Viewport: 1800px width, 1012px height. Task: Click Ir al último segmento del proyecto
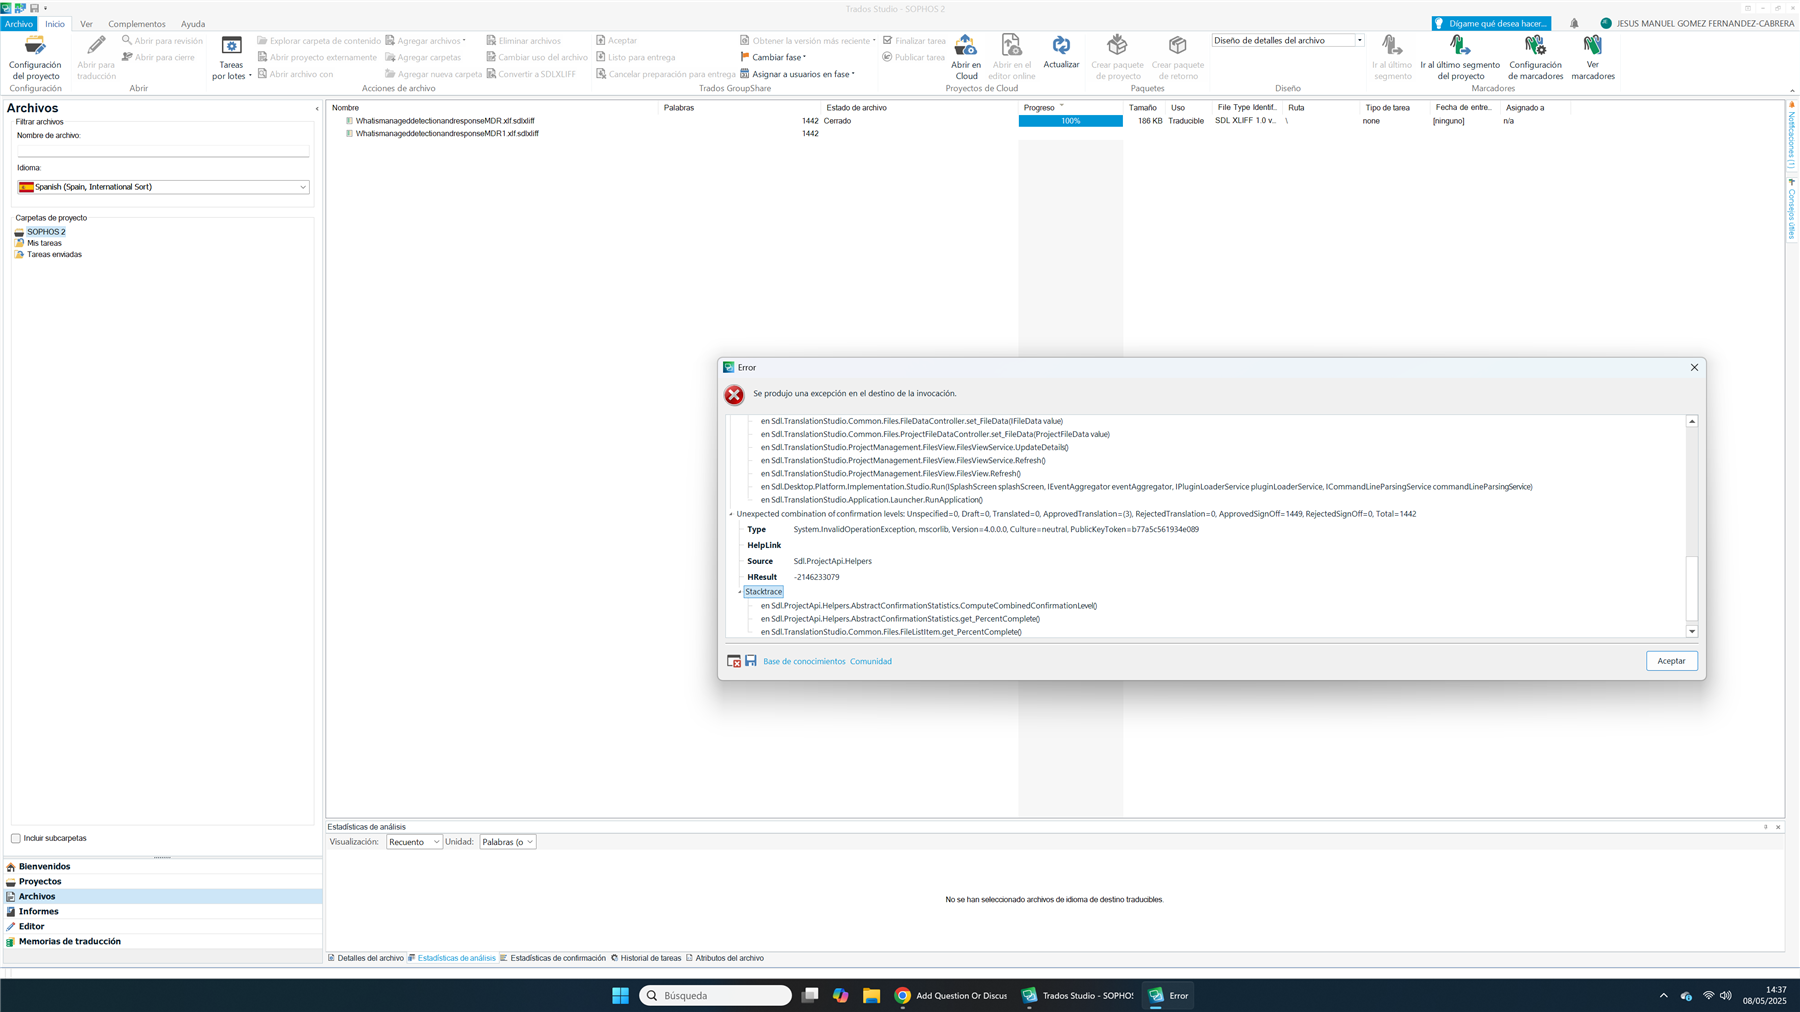click(x=1460, y=57)
